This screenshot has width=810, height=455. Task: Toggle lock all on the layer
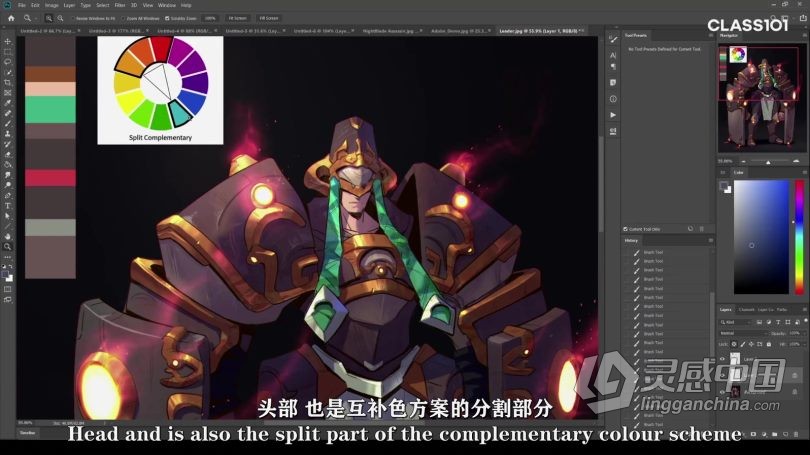pyautogui.click(x=769, y=344)
